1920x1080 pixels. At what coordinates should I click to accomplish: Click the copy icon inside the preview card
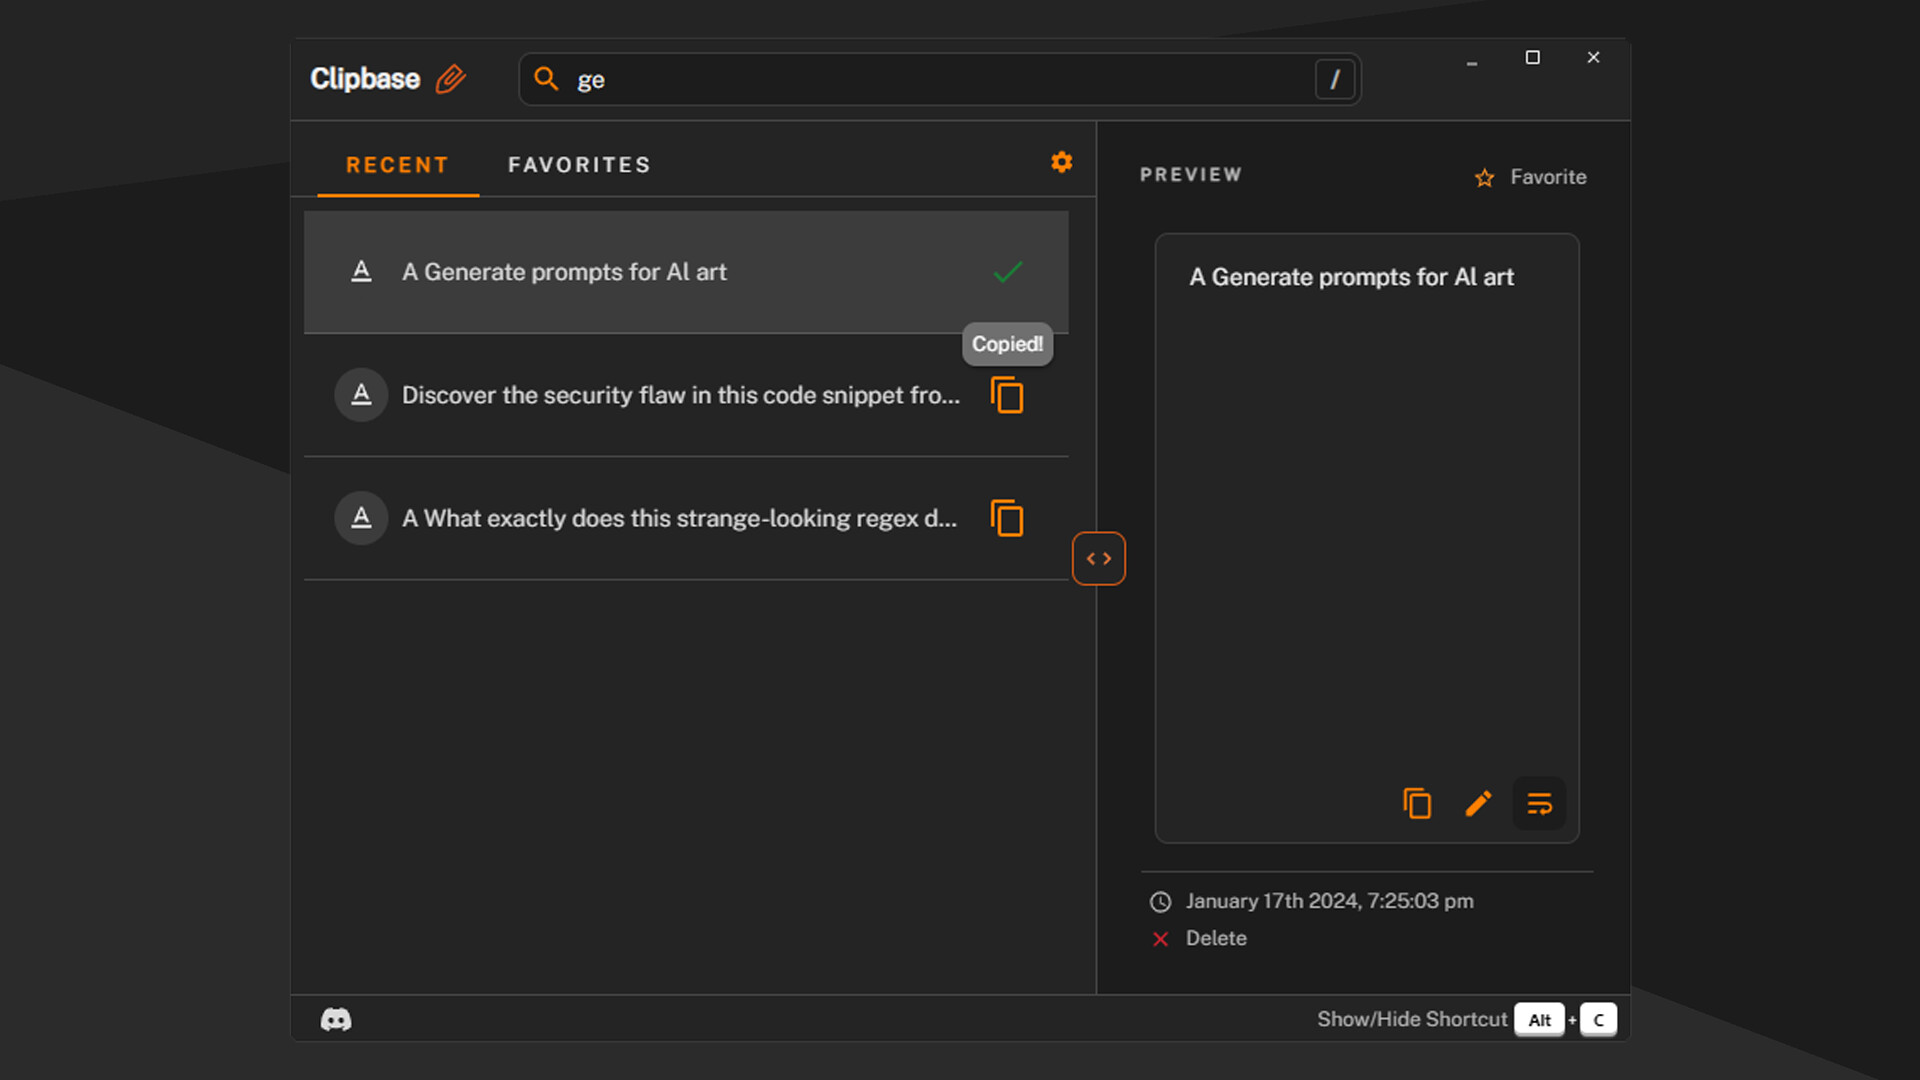pyautogui.click(x=1417, y=803)
